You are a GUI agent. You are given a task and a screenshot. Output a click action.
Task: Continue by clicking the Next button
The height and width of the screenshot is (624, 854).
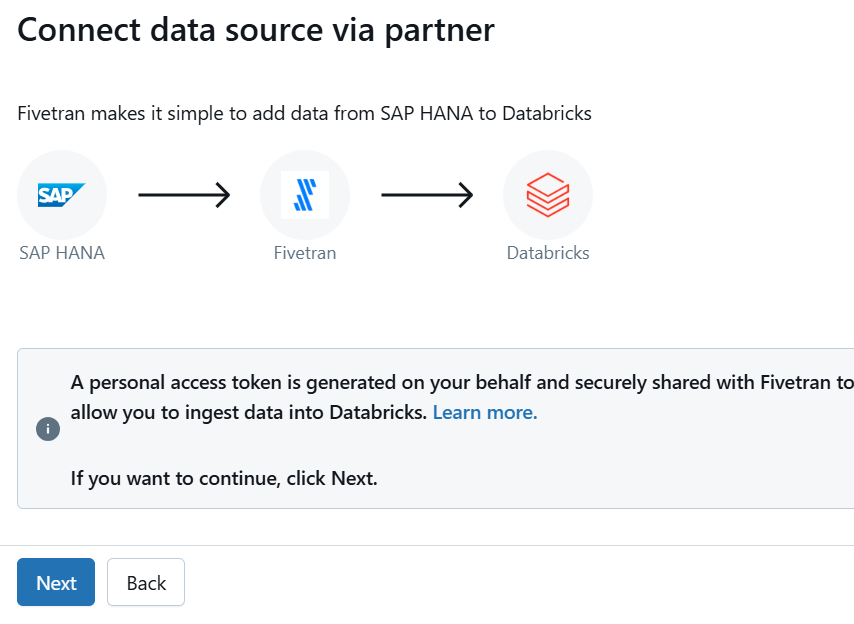click(56, 582)
